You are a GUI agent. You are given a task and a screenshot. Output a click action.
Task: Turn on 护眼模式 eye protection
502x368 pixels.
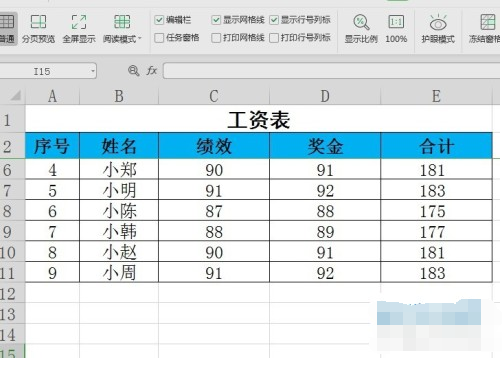point(438,28)
